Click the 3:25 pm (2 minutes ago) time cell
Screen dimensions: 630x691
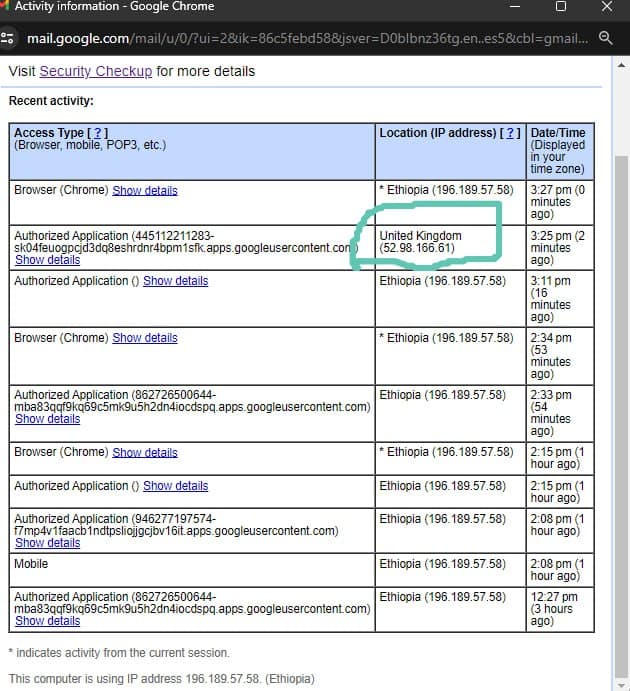coord(560,248)
